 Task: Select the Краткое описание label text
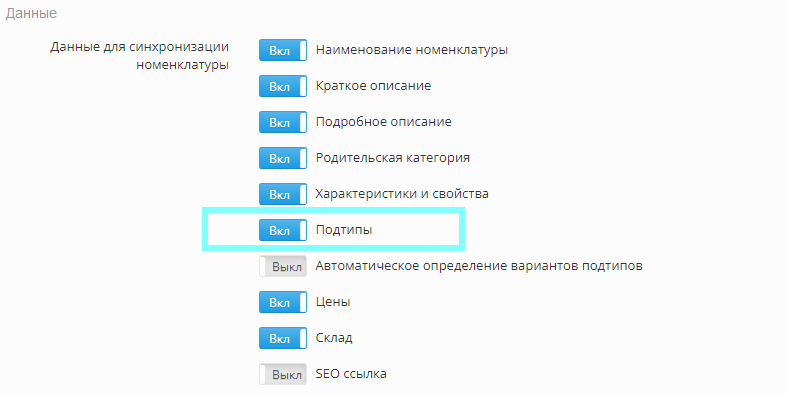click(x=373, y=86)
